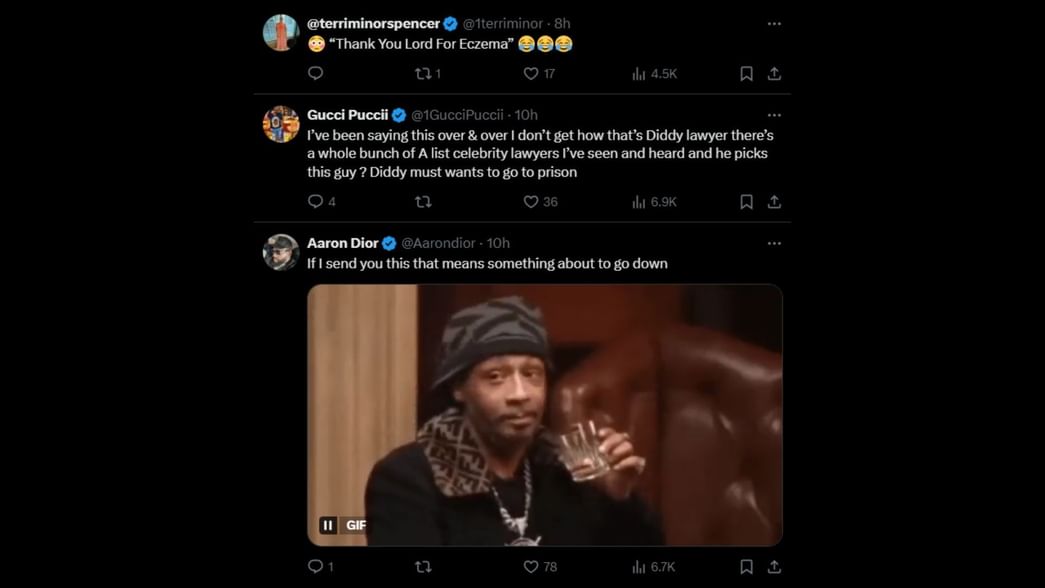Pause the Katt Williams GIF
The width and height of the screenshot is (1045, 588).
click(x=328, y=524)
